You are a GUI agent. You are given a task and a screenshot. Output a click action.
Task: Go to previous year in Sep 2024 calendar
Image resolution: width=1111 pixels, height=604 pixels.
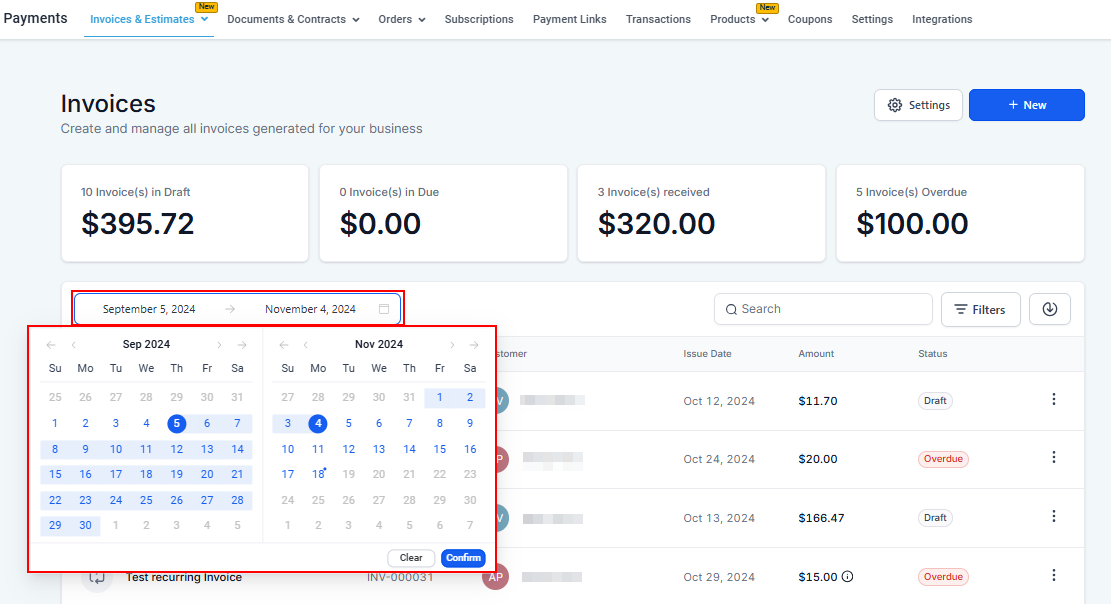[51, 345]
